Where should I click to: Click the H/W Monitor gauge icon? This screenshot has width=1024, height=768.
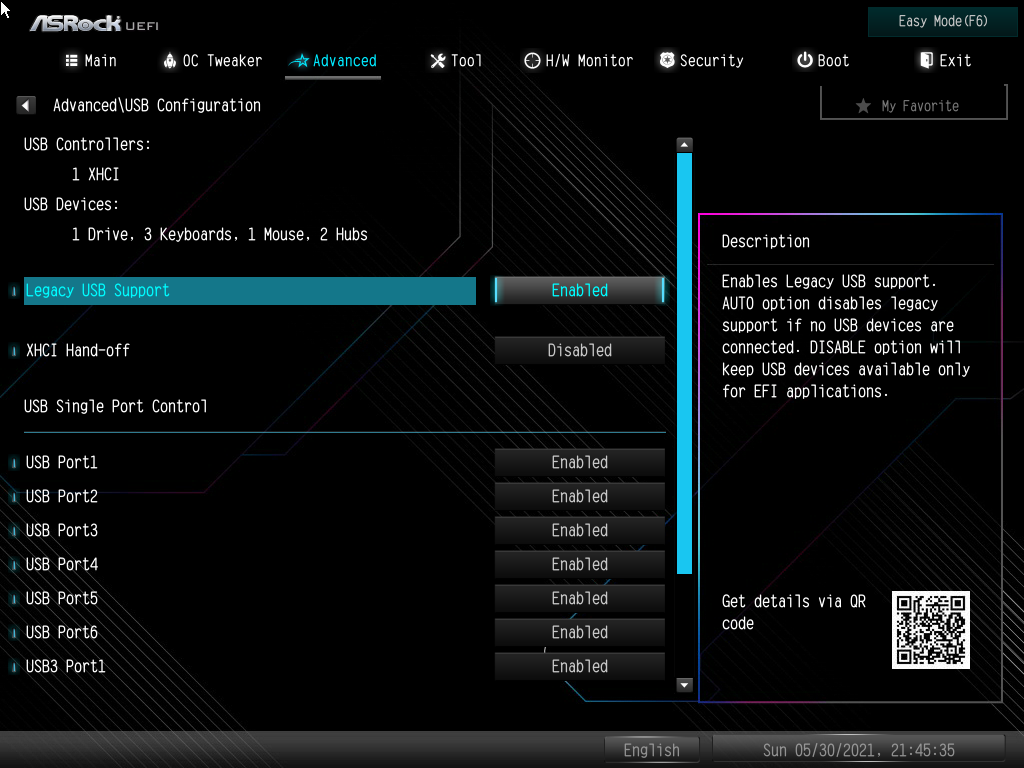tap(532, 61)
